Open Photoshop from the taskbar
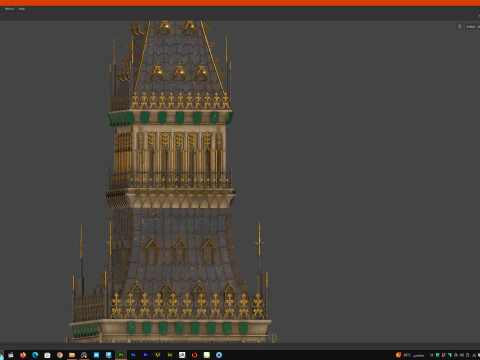480x360 pixels. click(x=133, y=355)
